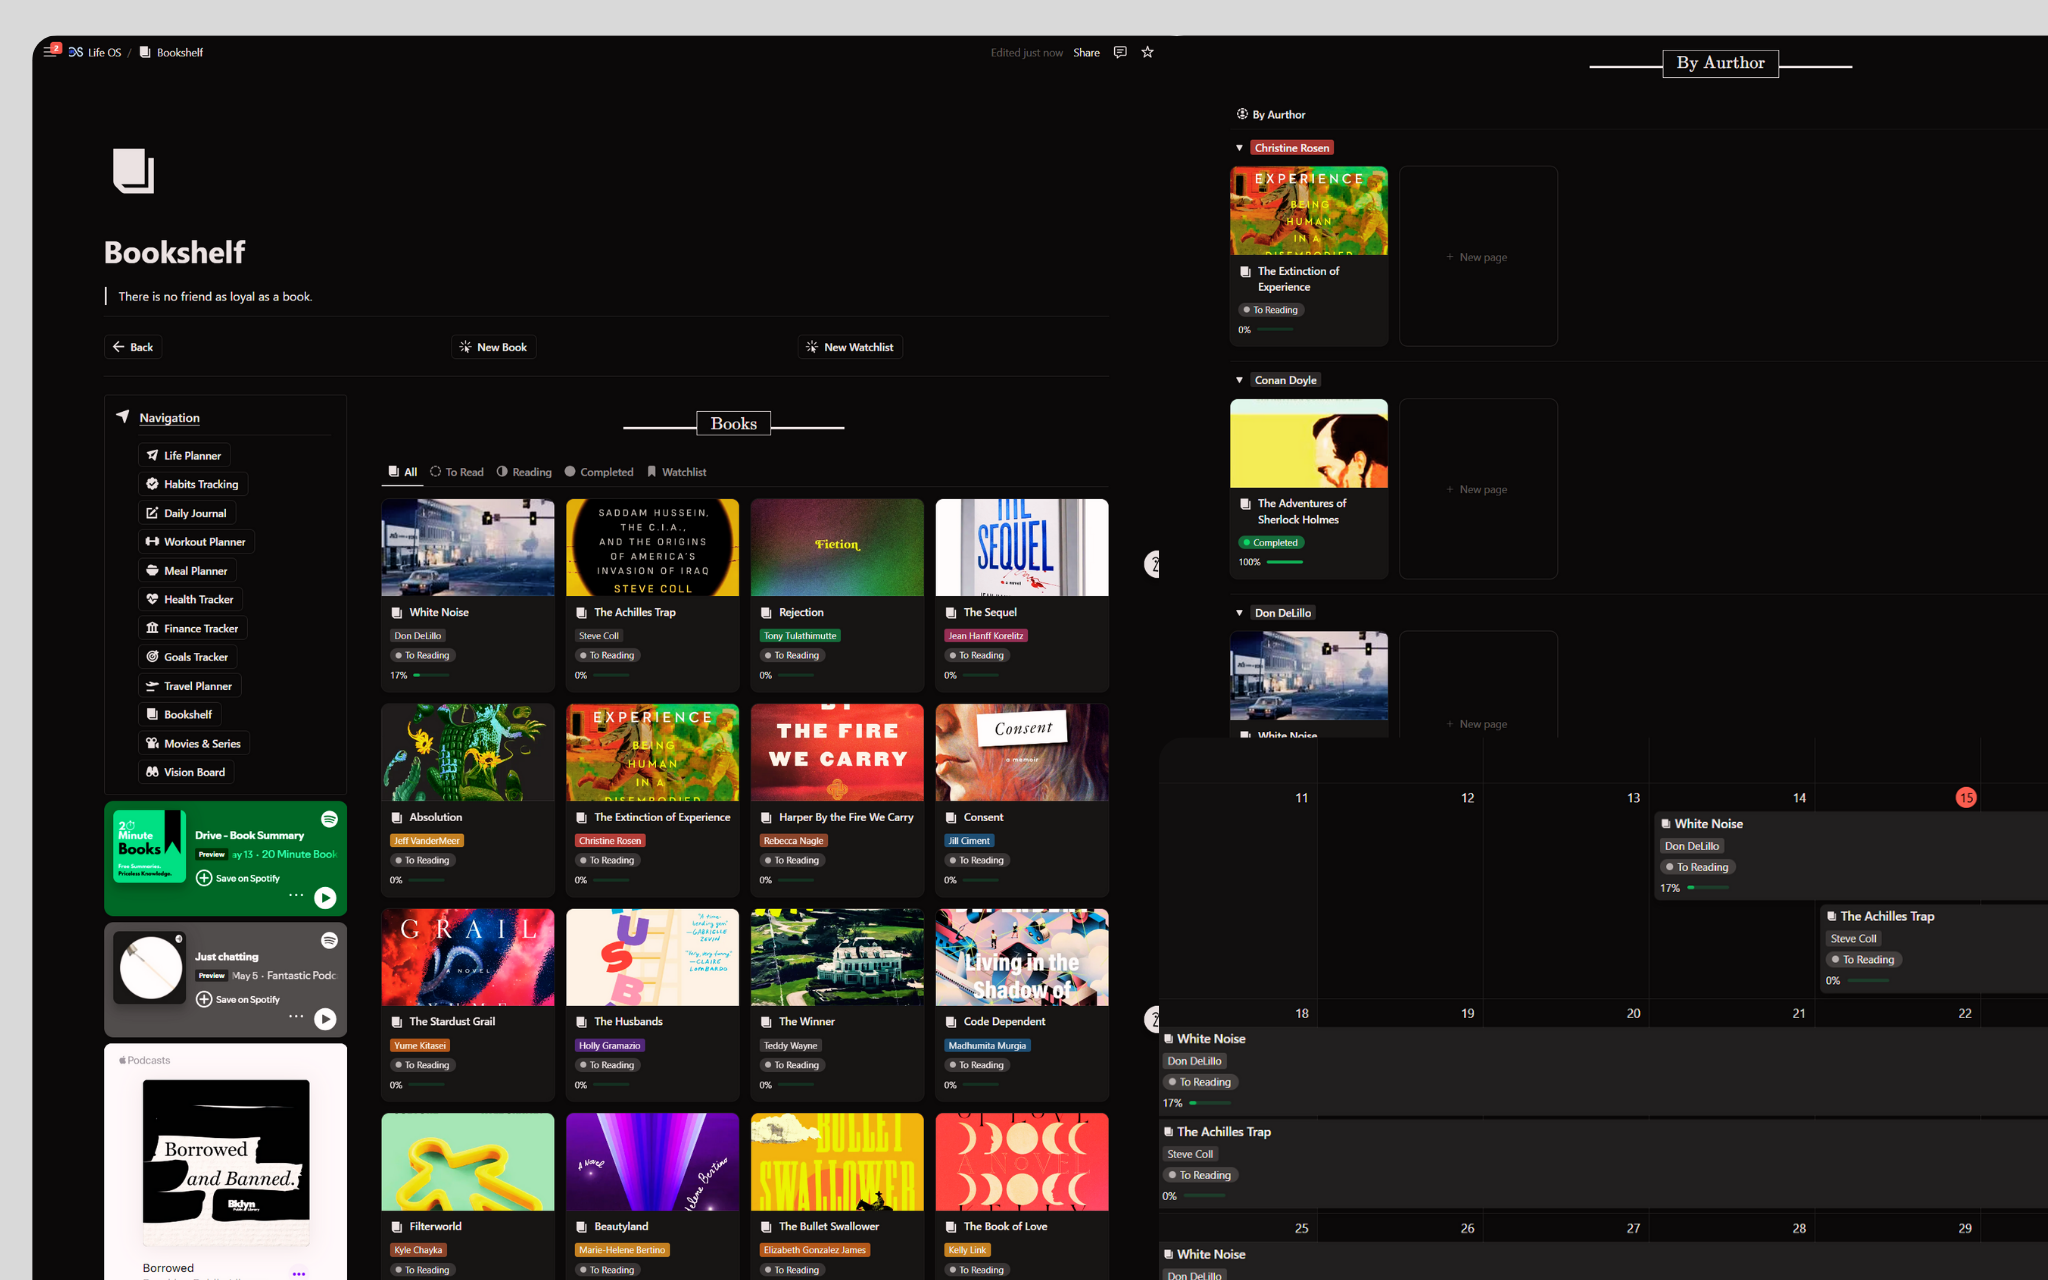Click the Back button above Navigation
The image size is (2048, 1280).
pos(133,347)
